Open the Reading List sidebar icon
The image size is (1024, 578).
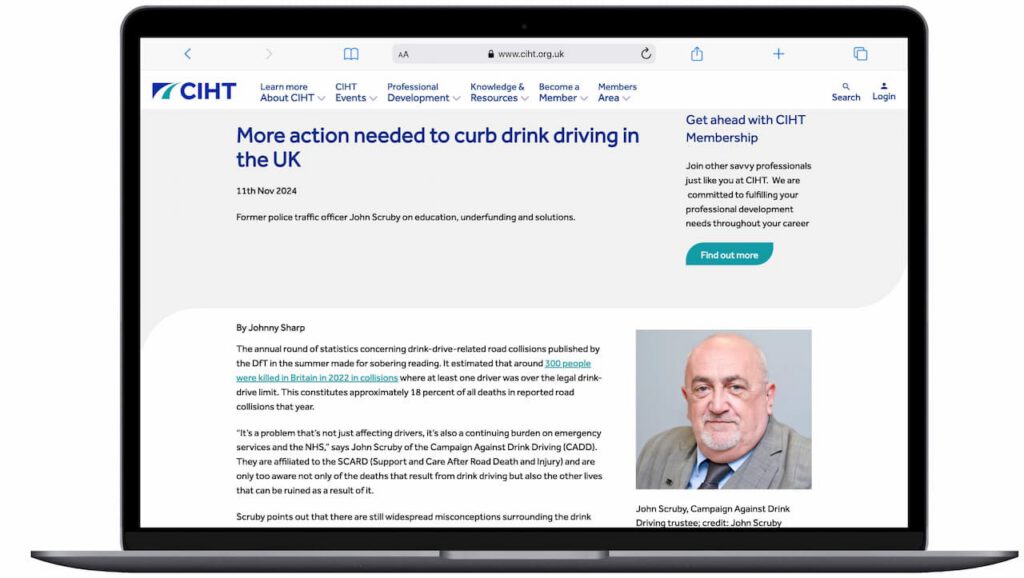[x=351, y=53]
